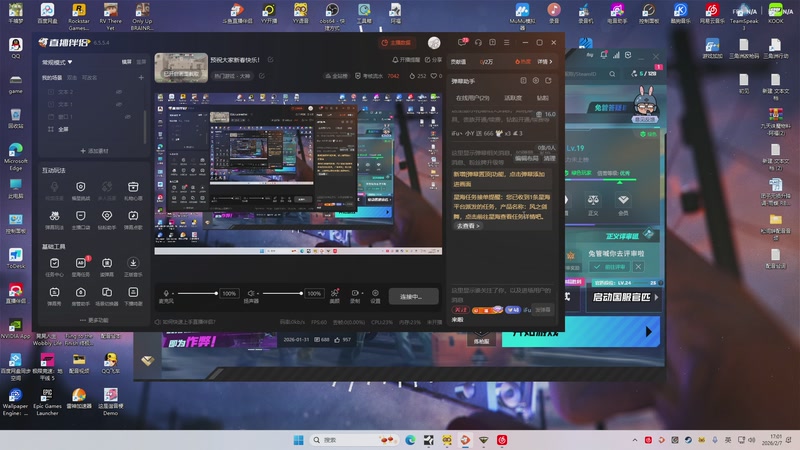Click the search icon in launcher window
The image size is (800, 450).
(612, 74)
